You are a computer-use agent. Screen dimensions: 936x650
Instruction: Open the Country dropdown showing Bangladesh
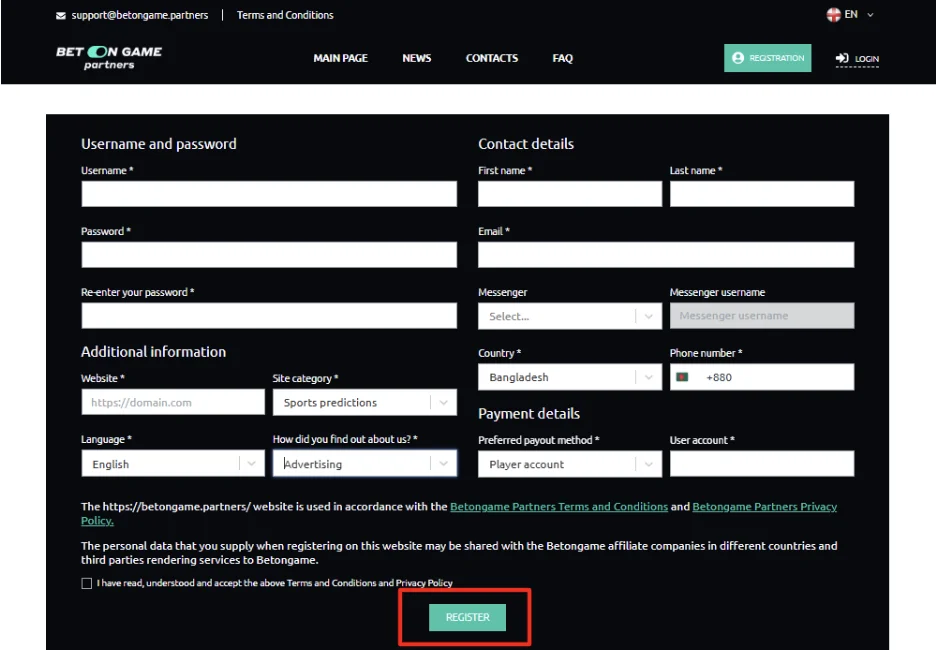[x=648, y=377]
